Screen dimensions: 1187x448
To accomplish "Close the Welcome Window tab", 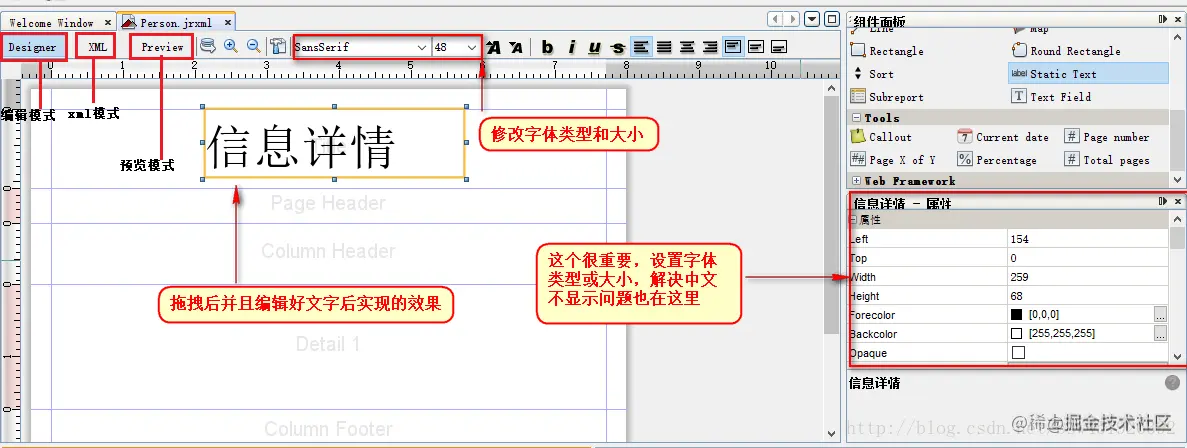I will (107, 23).
